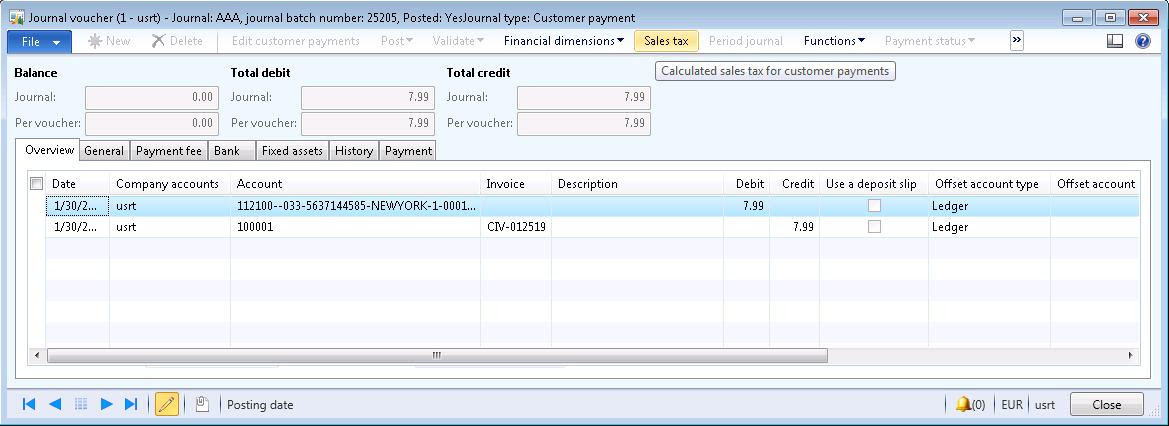The width and height of the screenshot is (1169, 426).
Task: Click the Balance Journal amount field
Action: click(152, 97)
